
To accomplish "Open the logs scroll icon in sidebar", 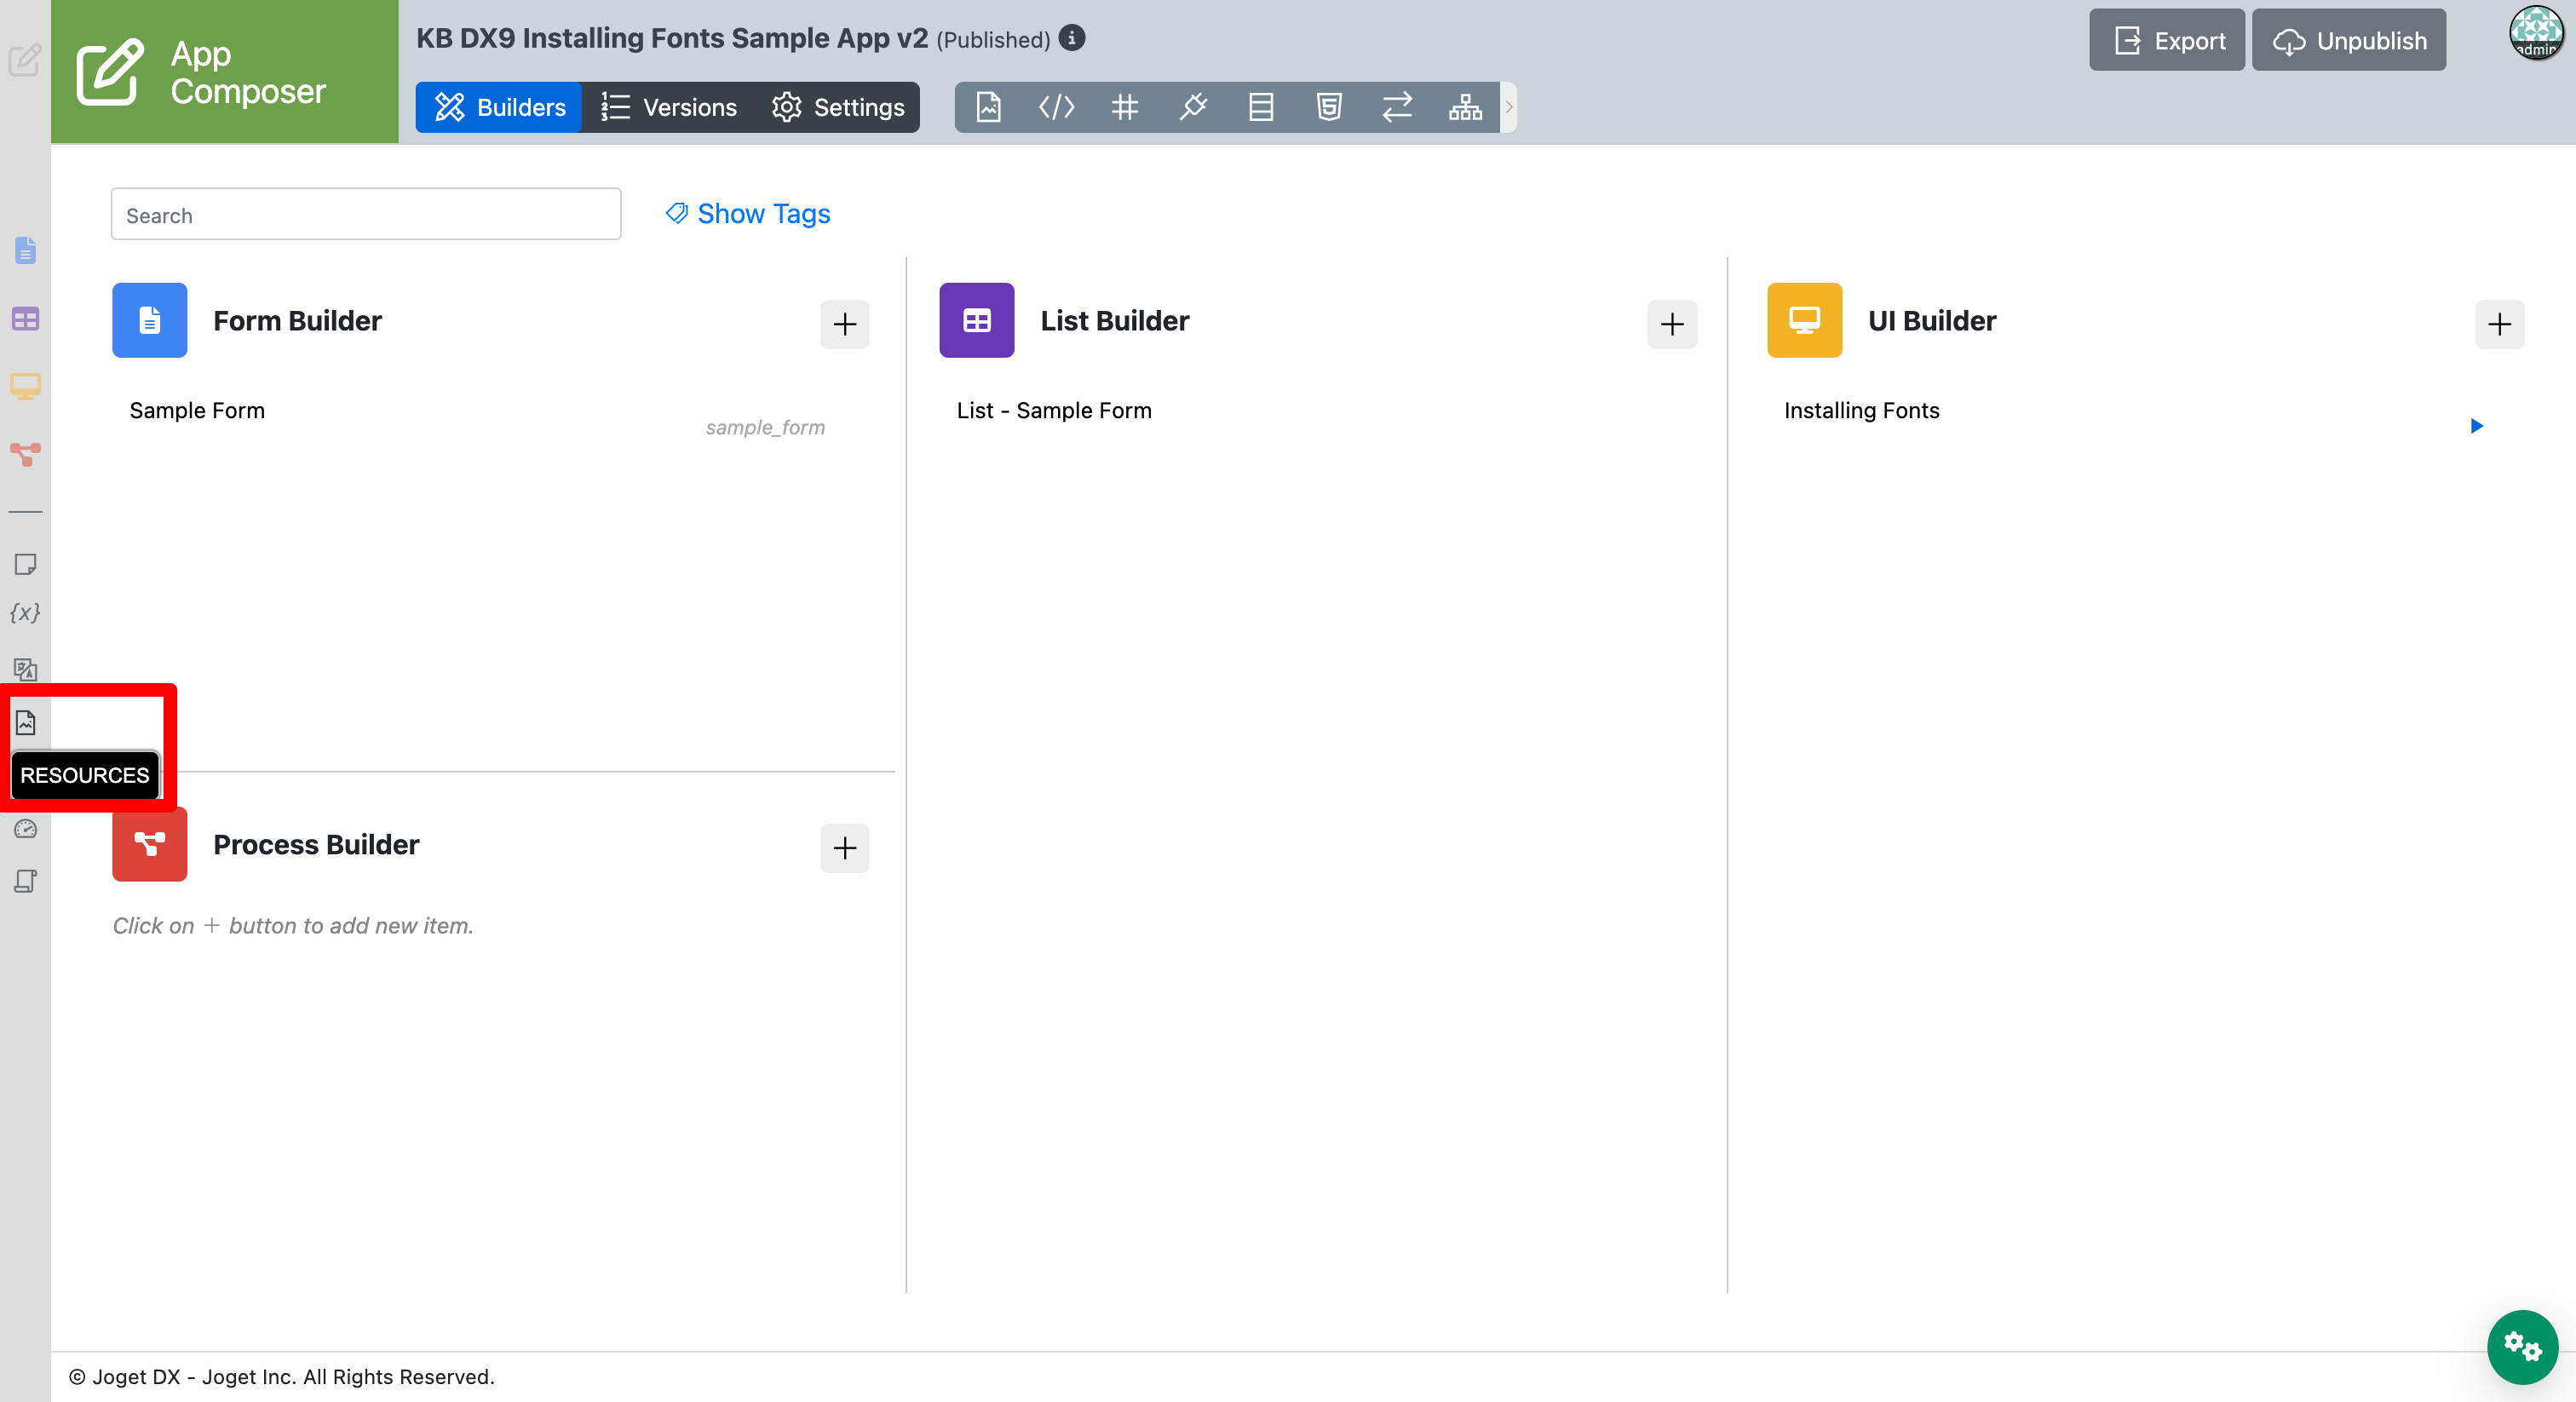I will [25, 881].
